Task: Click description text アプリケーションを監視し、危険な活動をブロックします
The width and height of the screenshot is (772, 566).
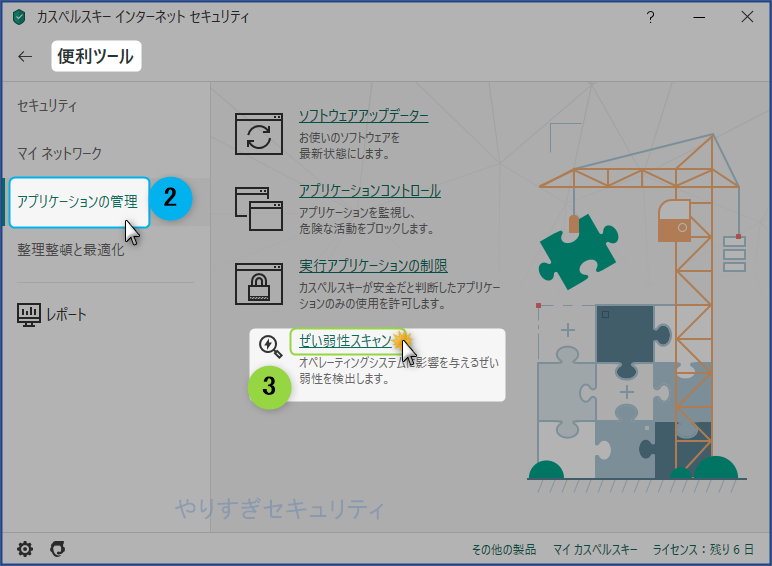Action: pos(366,220)
